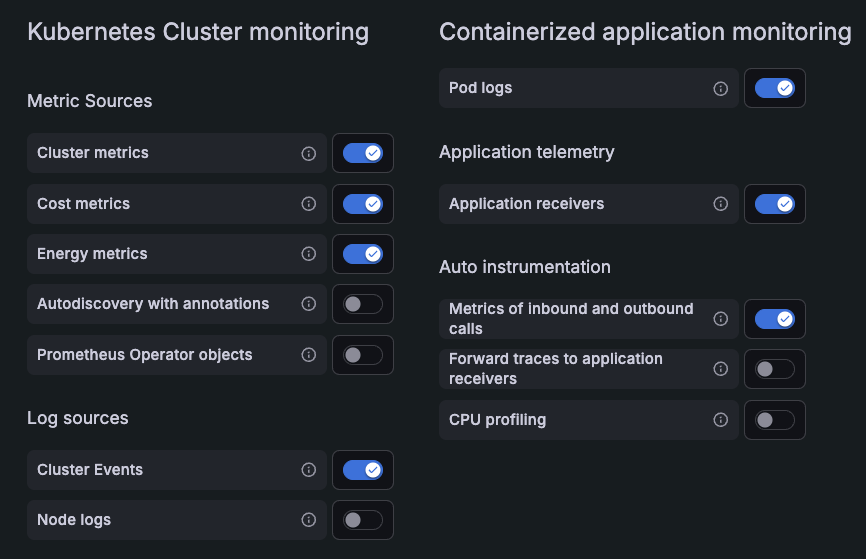Enable Prometheus Operator objects switch
Image resolution: width=866 pixels, height=559 pixels.
(x=362, y=355)
